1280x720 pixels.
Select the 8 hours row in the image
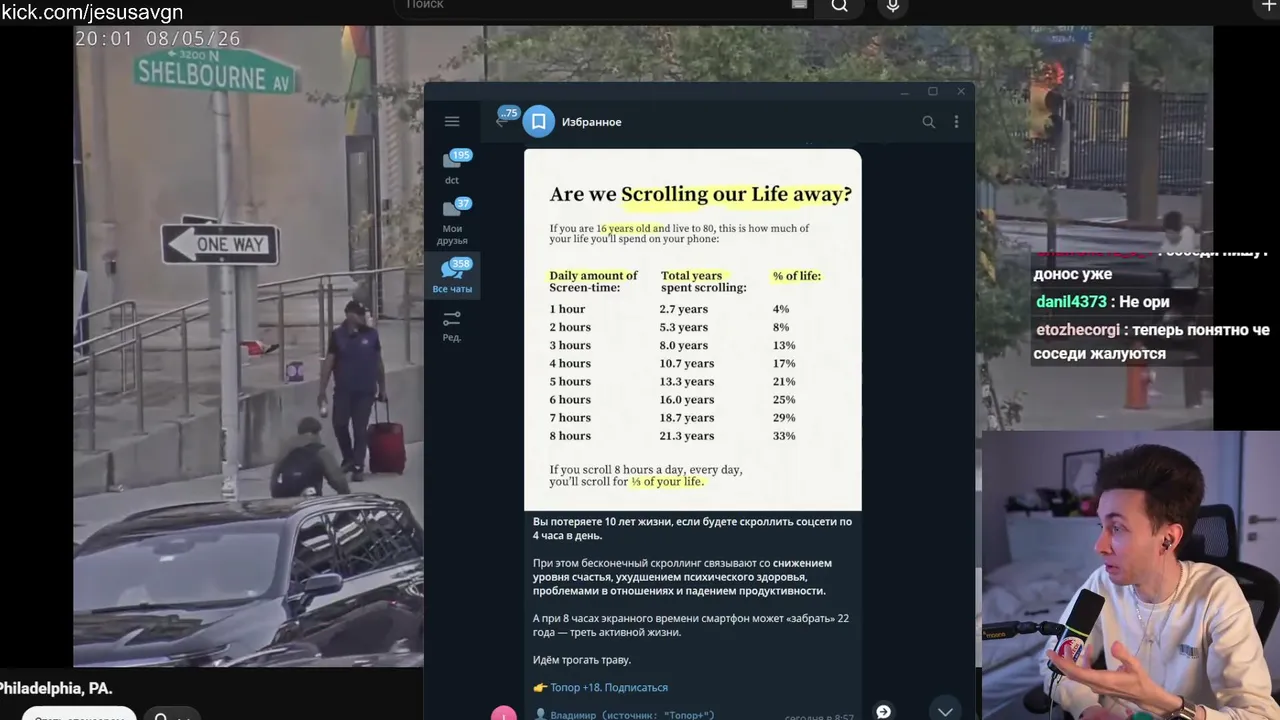click(x=672, y=436)
